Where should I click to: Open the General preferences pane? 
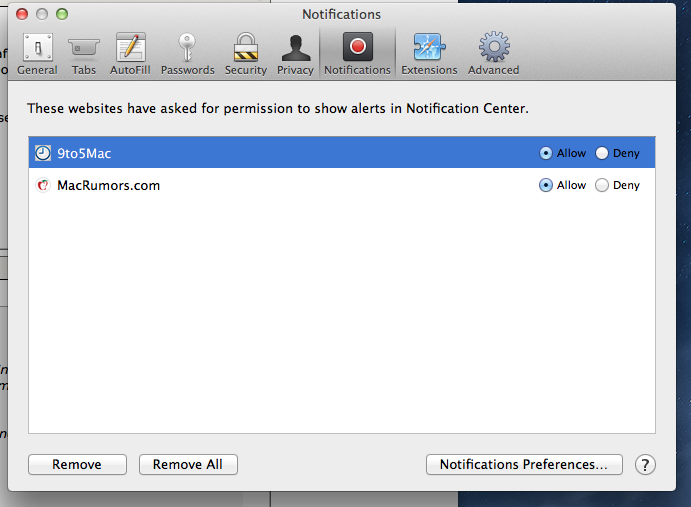[37, 54]
